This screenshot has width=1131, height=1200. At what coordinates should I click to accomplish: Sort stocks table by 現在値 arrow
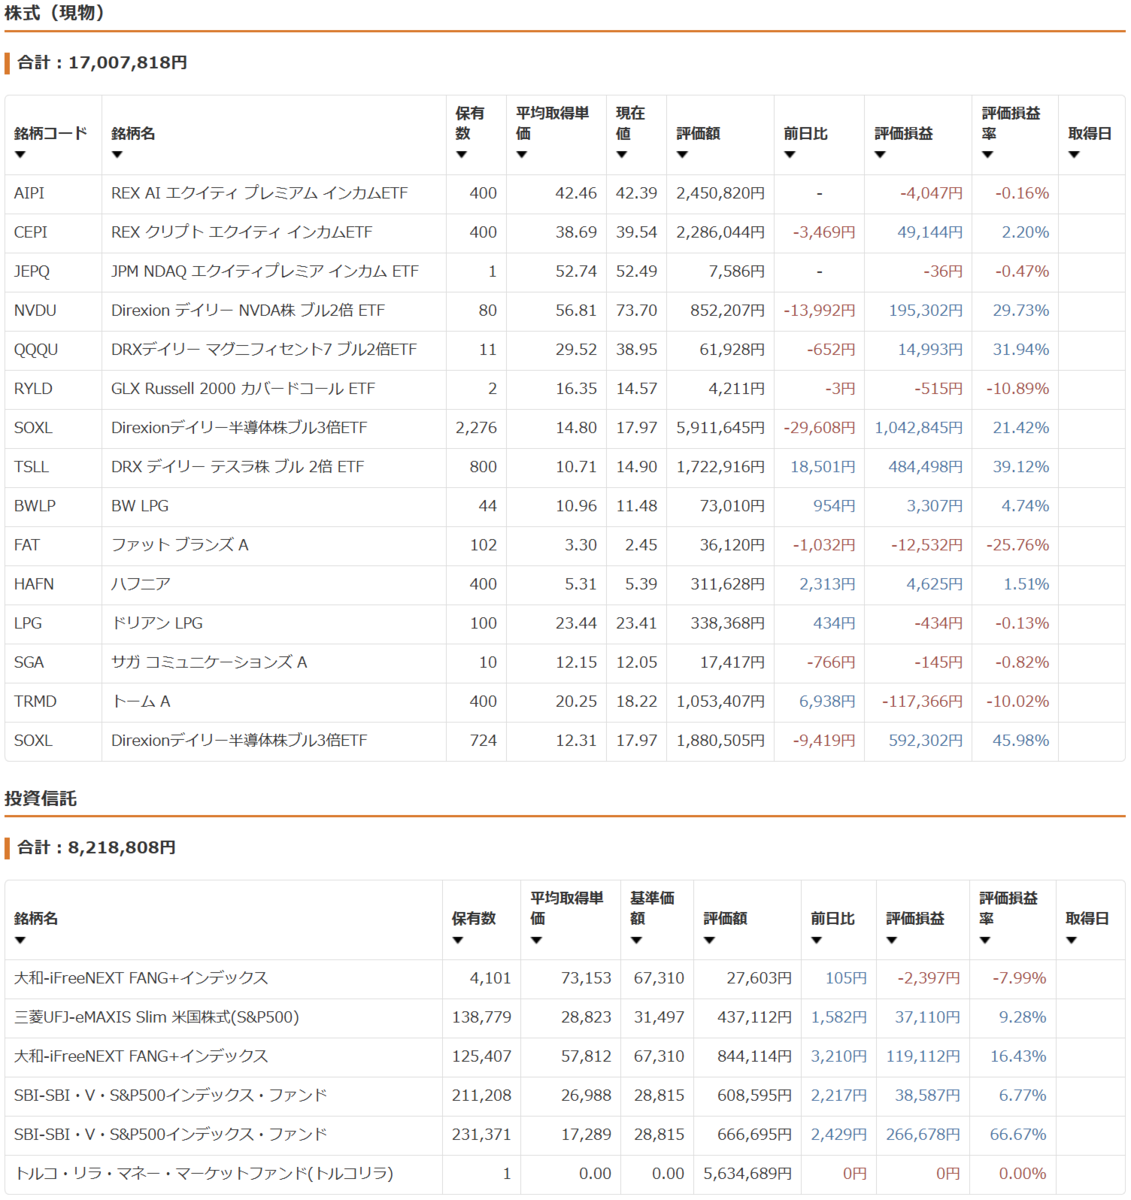tap(622, 155)
